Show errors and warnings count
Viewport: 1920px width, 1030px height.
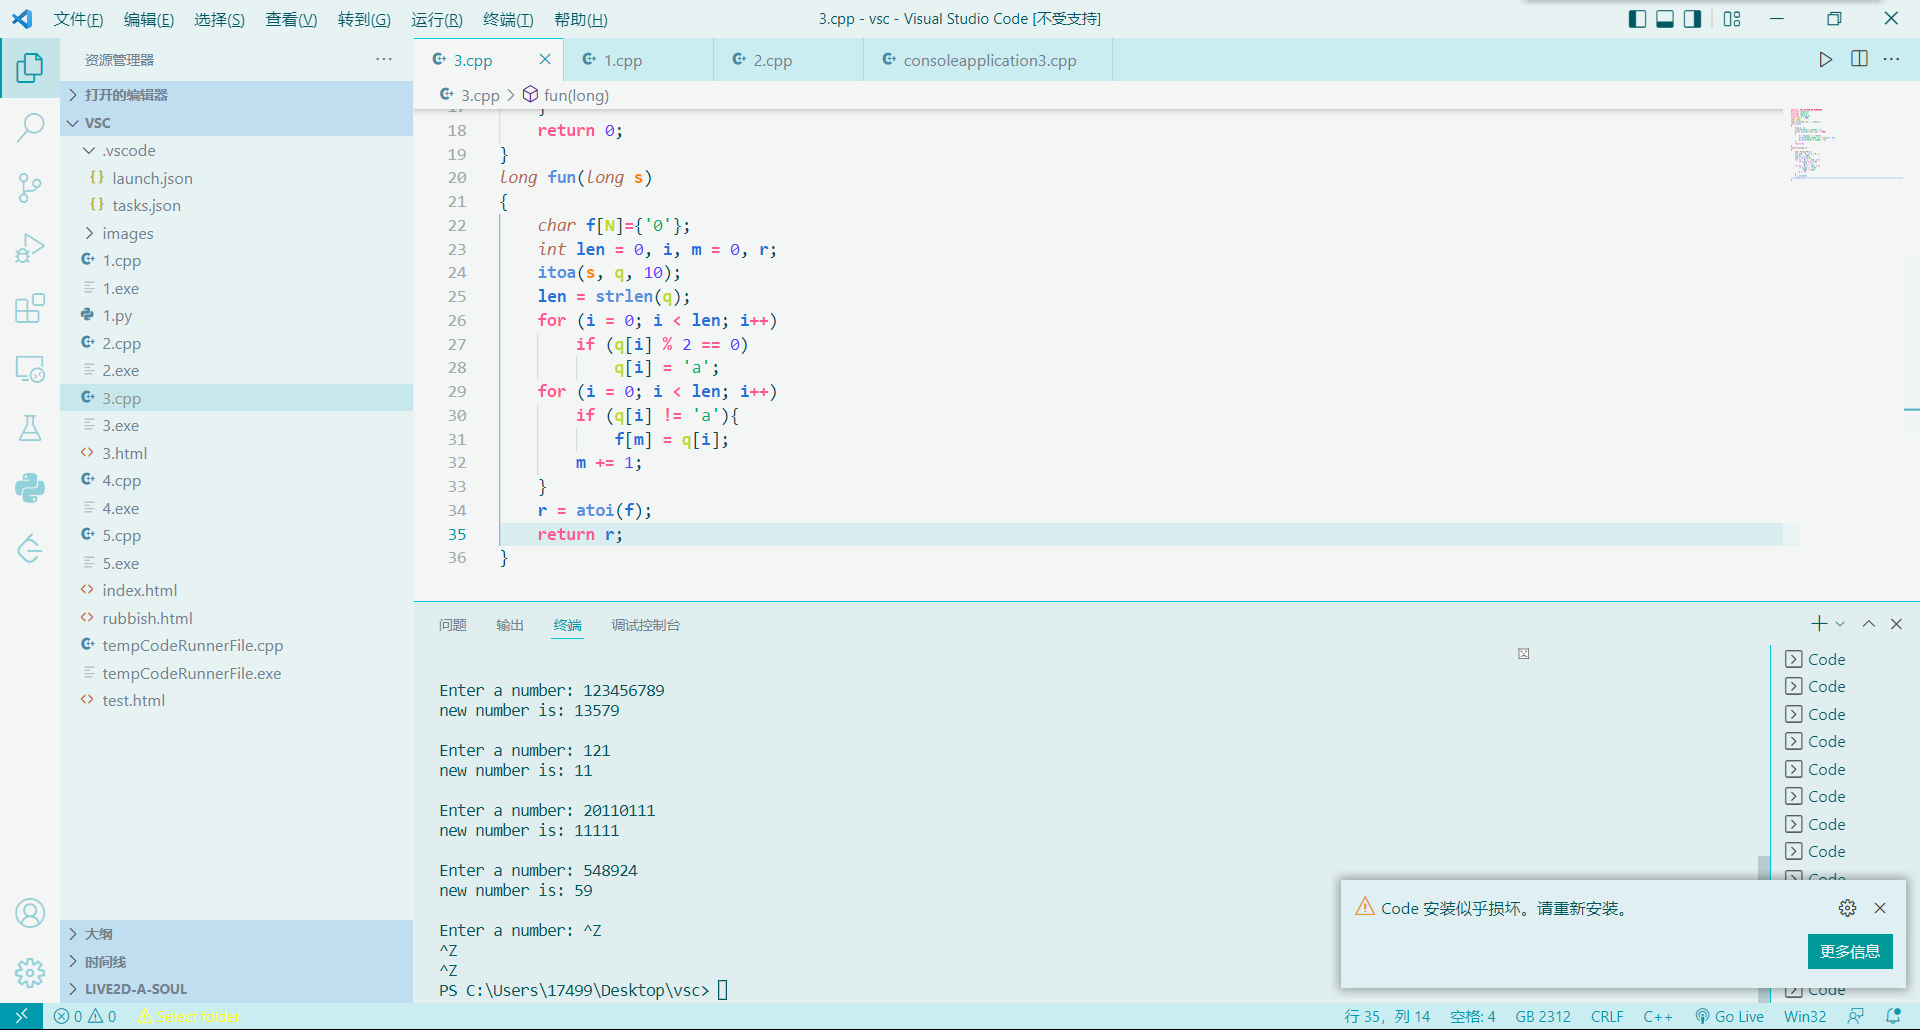(x=85, y=1016)
